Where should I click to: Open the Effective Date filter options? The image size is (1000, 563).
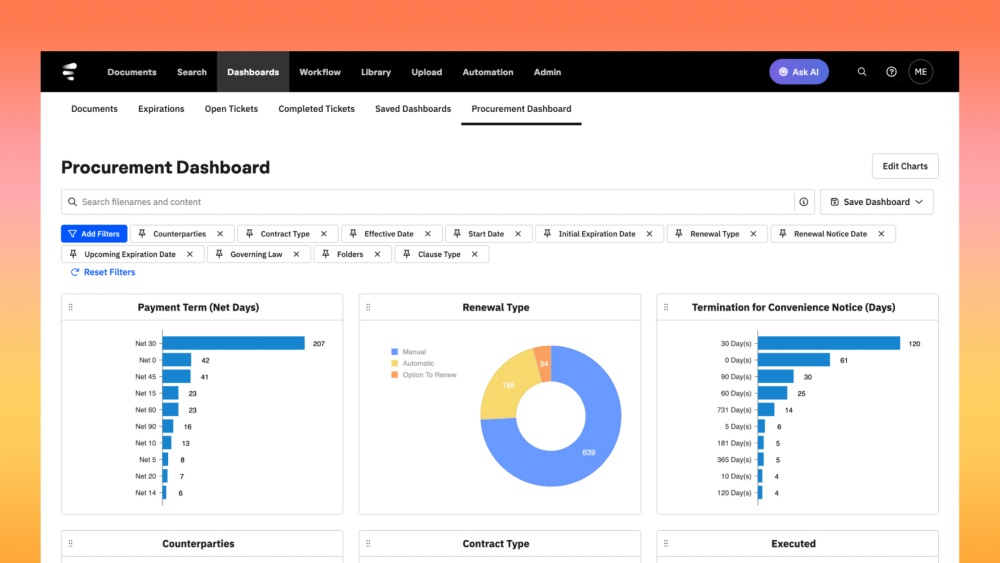click(x=388, y=234)
